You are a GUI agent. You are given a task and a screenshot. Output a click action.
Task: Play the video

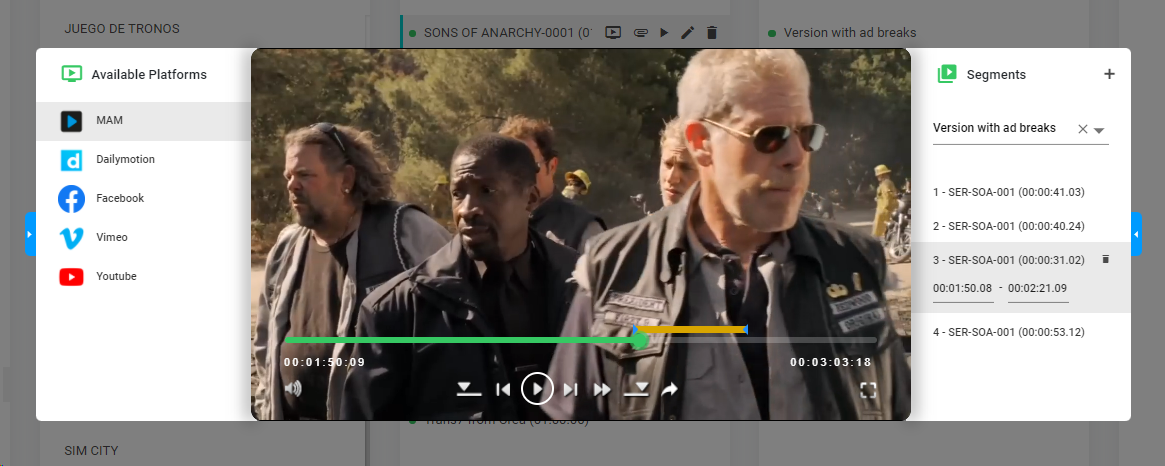537,388
